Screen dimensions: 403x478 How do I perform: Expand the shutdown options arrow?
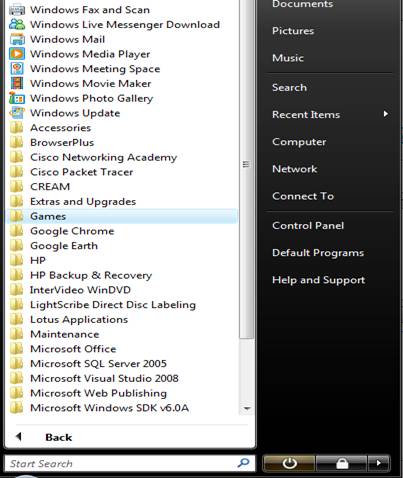[378, 463]
